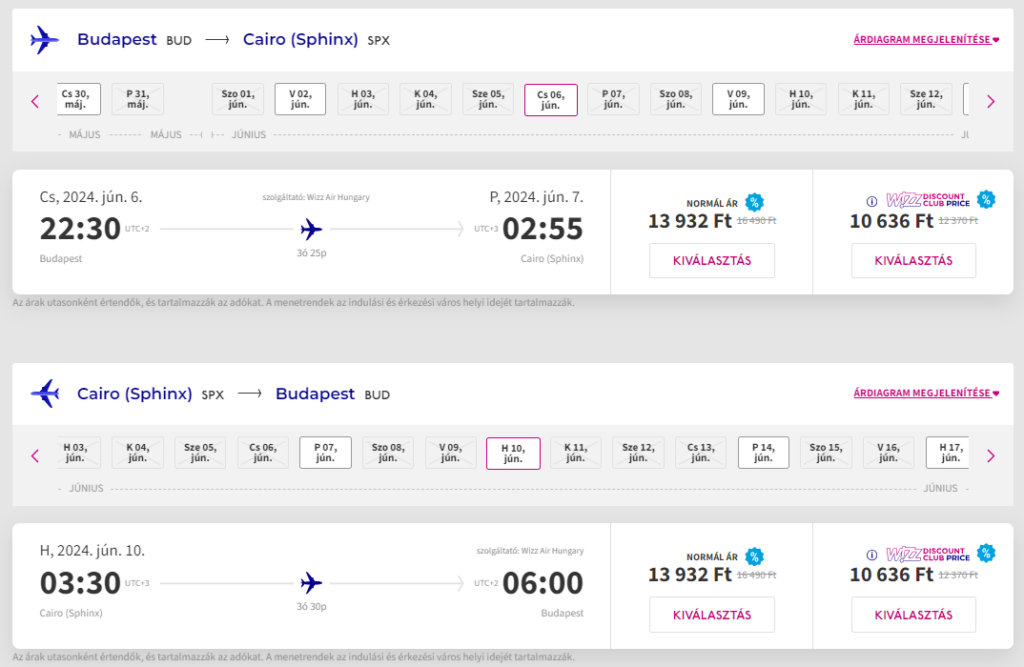Select return date P 14, jún.
The height and width of the screenshot is (667, 1024).
(763, 452)
